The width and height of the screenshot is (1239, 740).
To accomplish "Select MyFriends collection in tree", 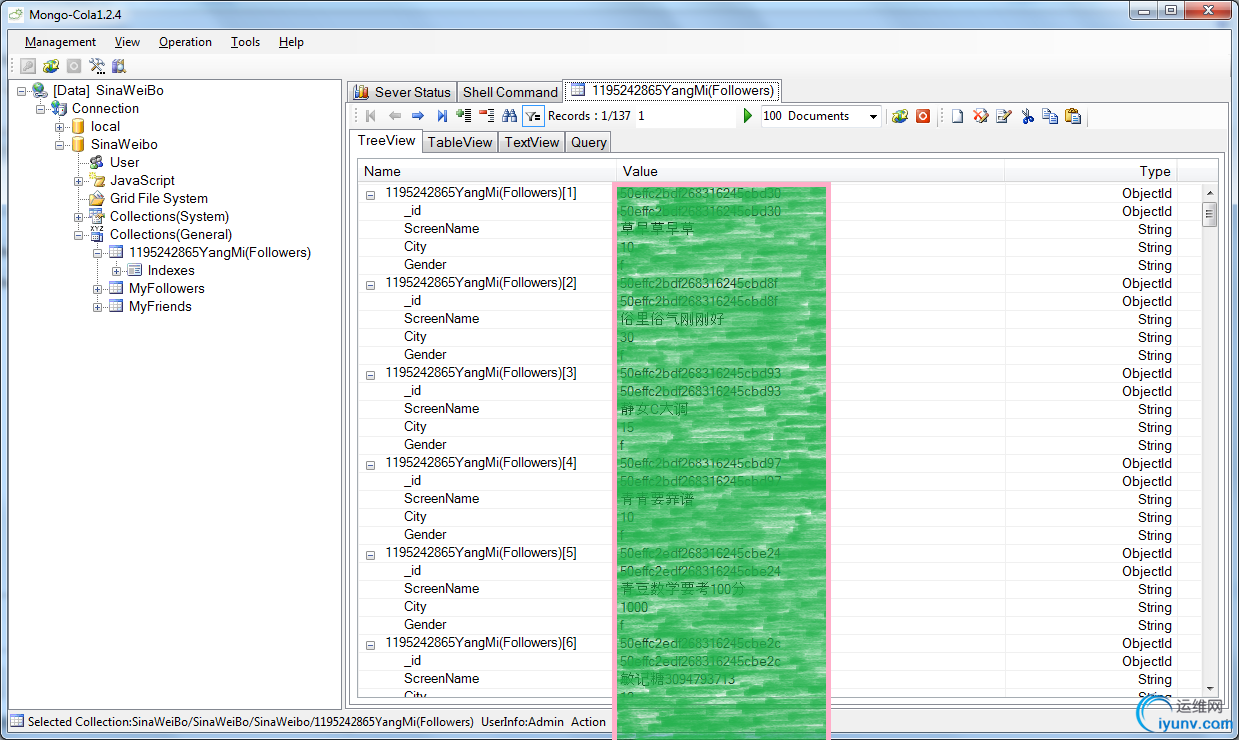I will pos(160,307).
